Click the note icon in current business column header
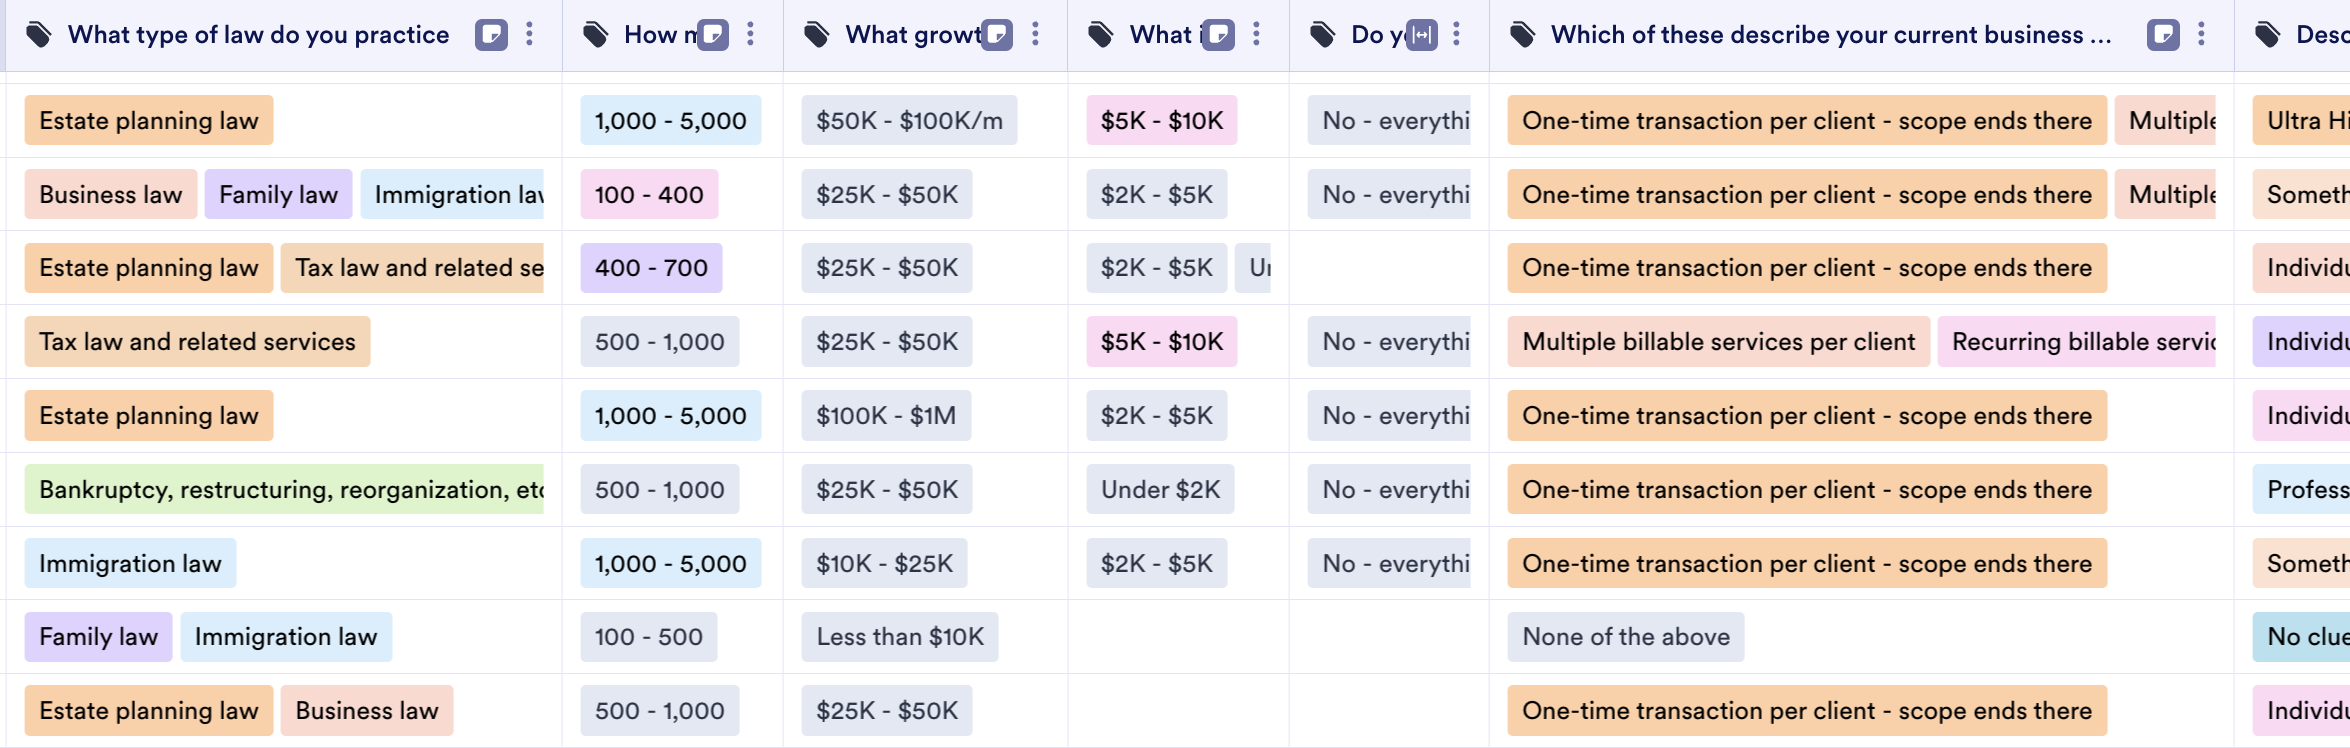This screenshot has width=2350, height=748. click(x=2163, y=35)
